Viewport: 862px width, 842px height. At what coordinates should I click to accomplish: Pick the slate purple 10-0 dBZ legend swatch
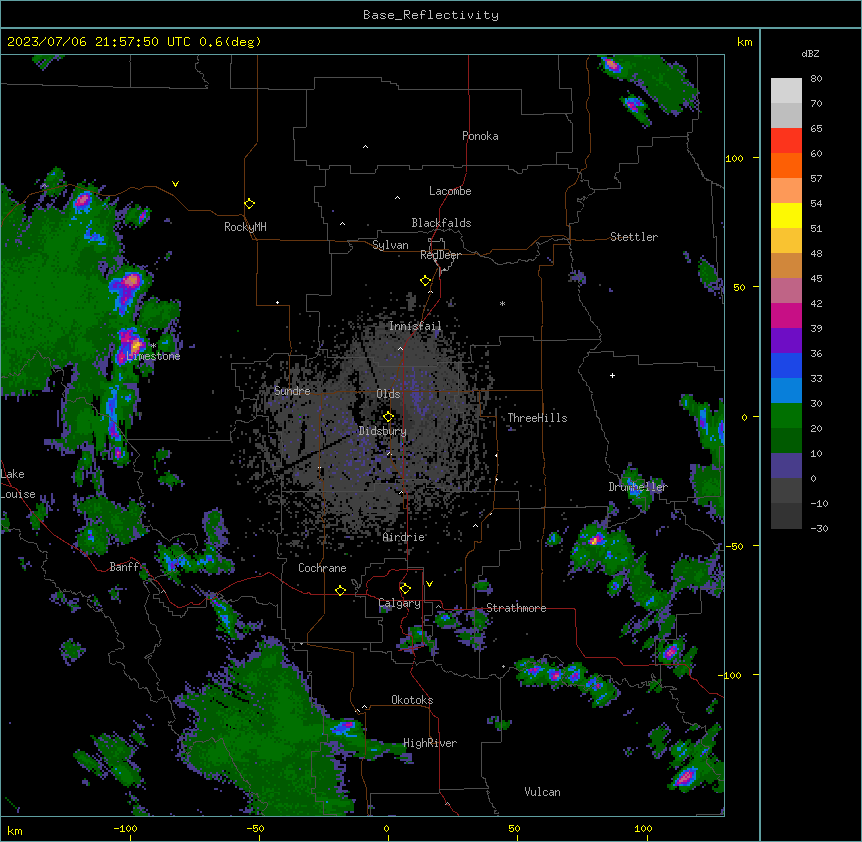[x=786, y=466]
